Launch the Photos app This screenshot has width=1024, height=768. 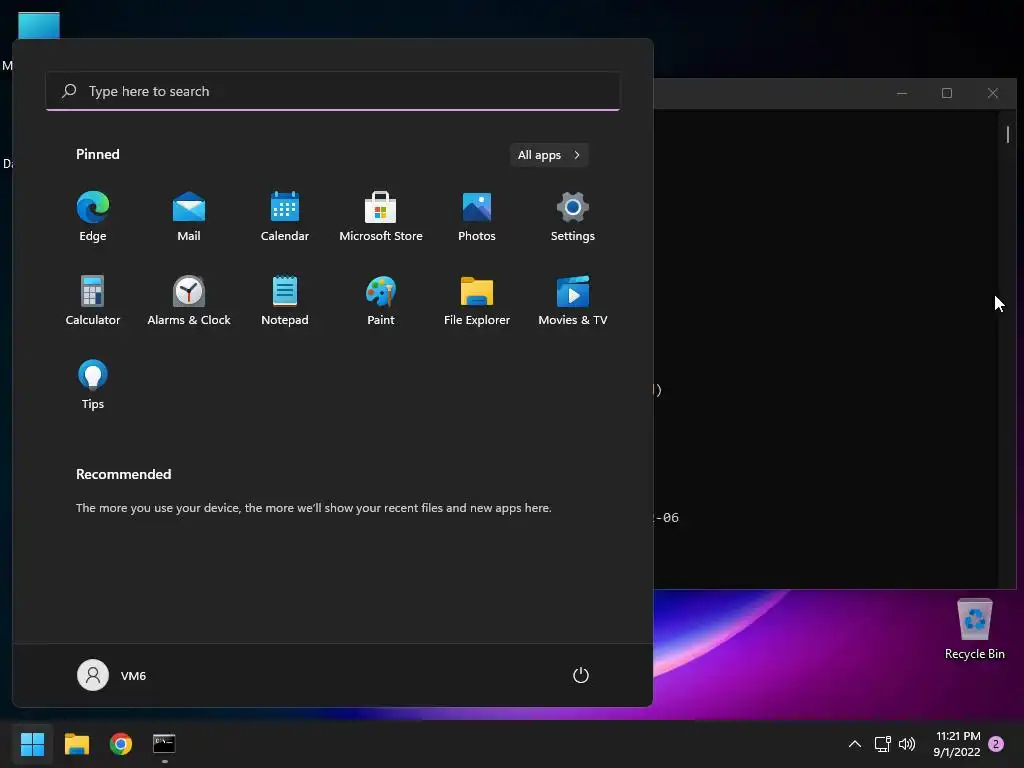coord(477,217)
